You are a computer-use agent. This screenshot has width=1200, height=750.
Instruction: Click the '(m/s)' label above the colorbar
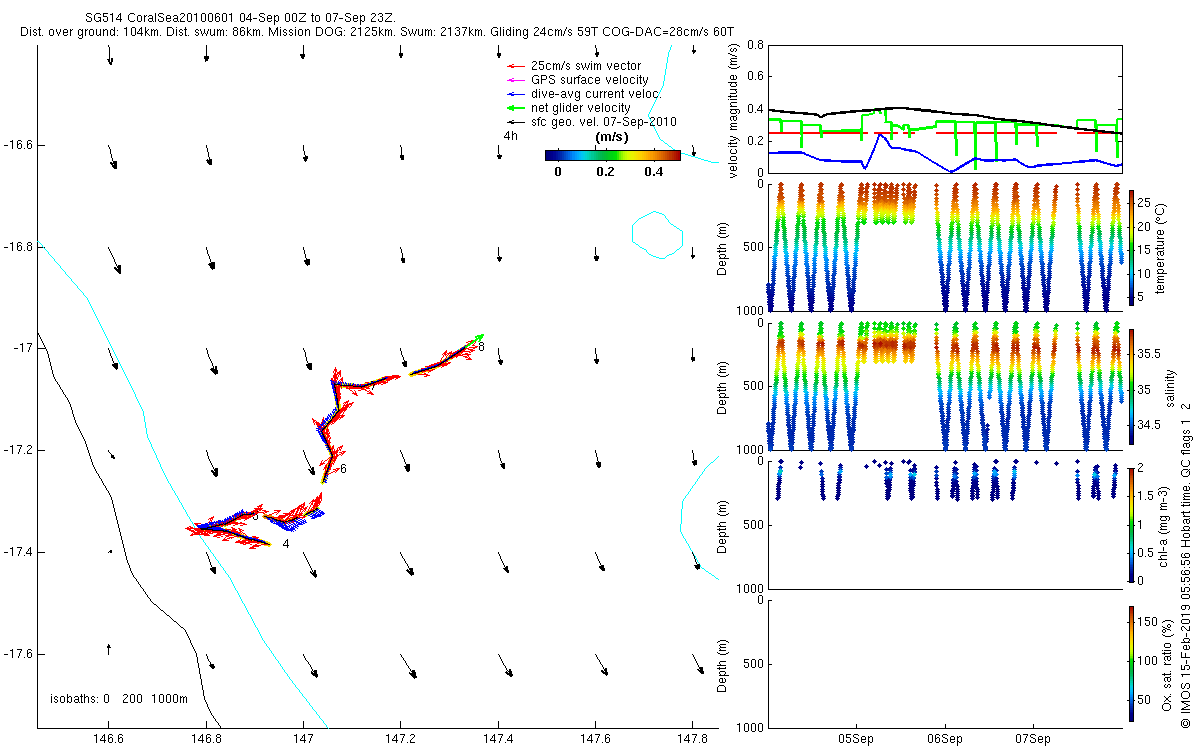(x=611, y=137)
